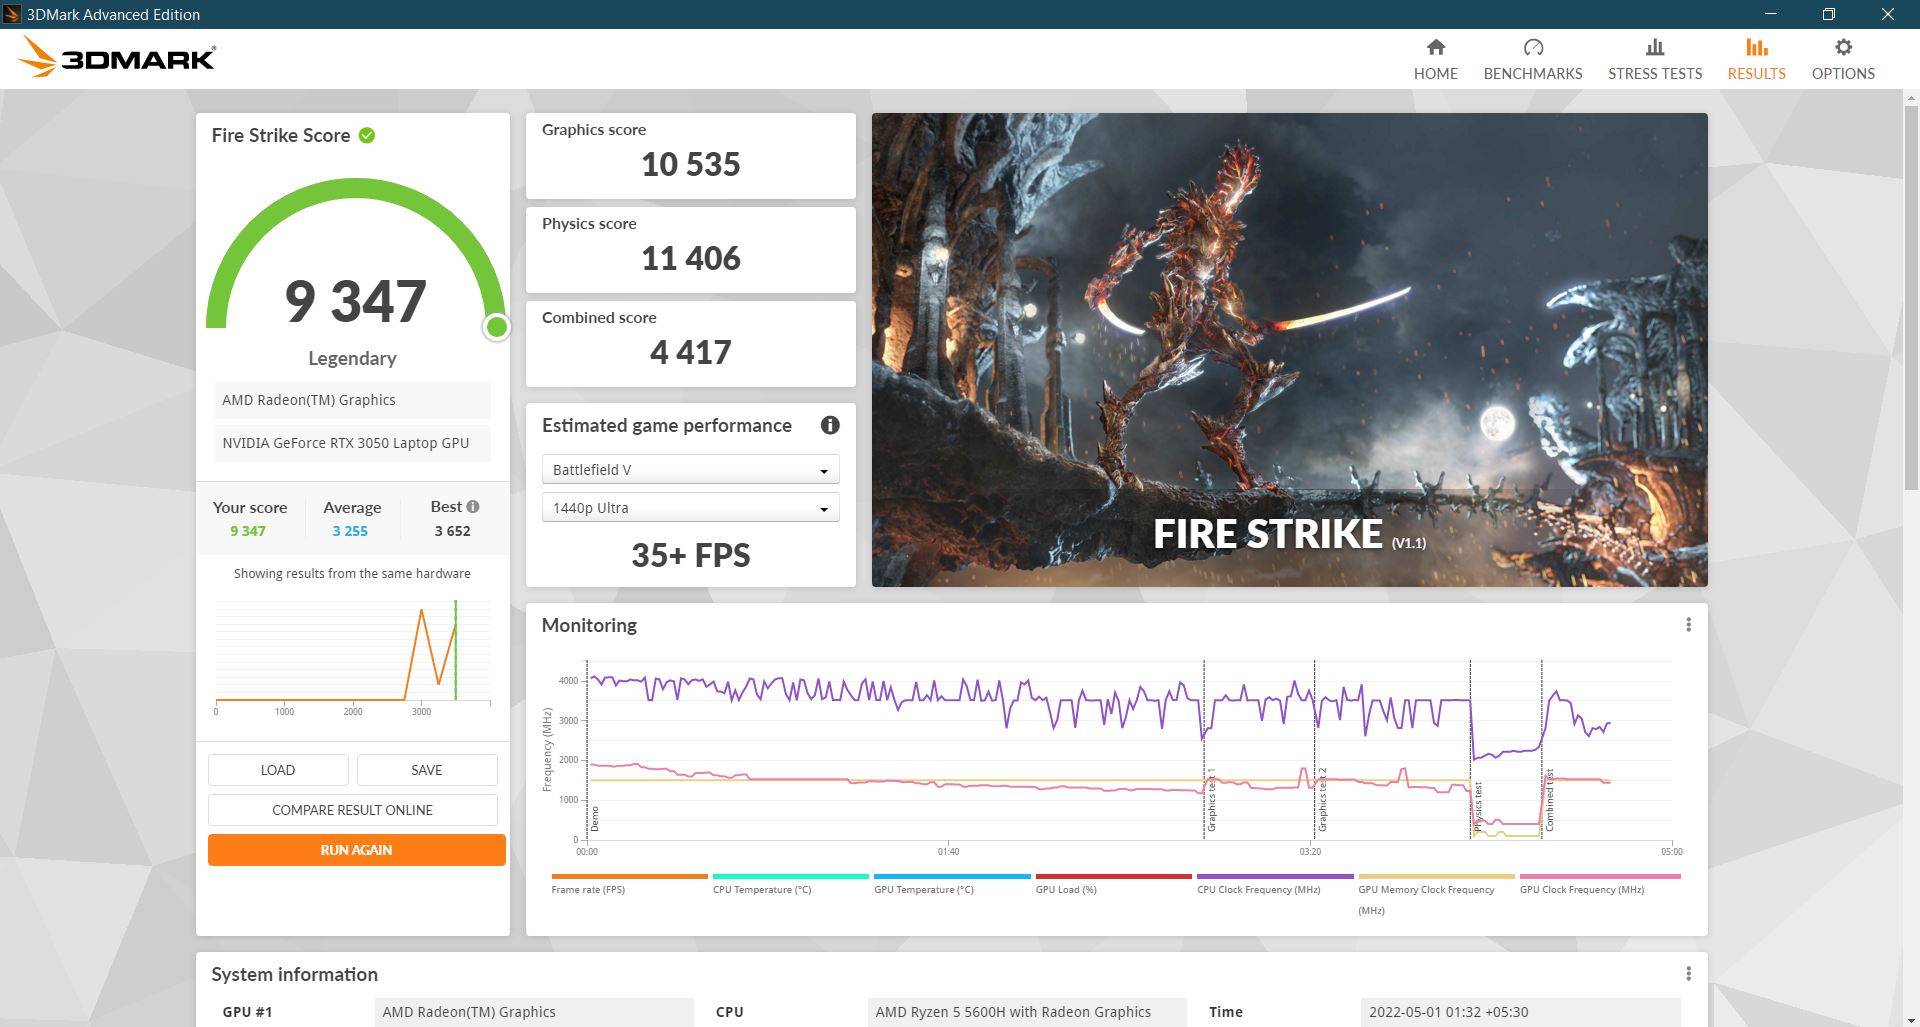
Task: Click the vertical scrollbar down arrow
Action: (1911, 1019)
